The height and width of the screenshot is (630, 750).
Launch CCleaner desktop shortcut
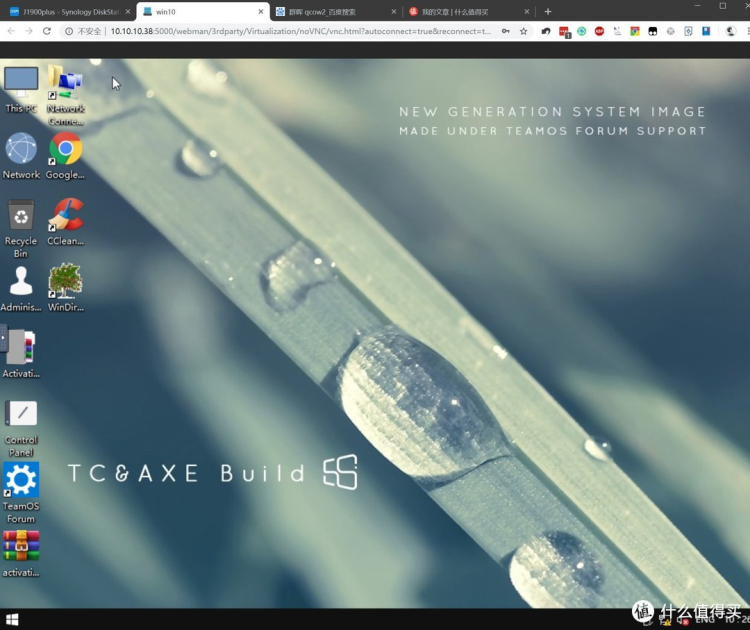(x=66, y=222)
